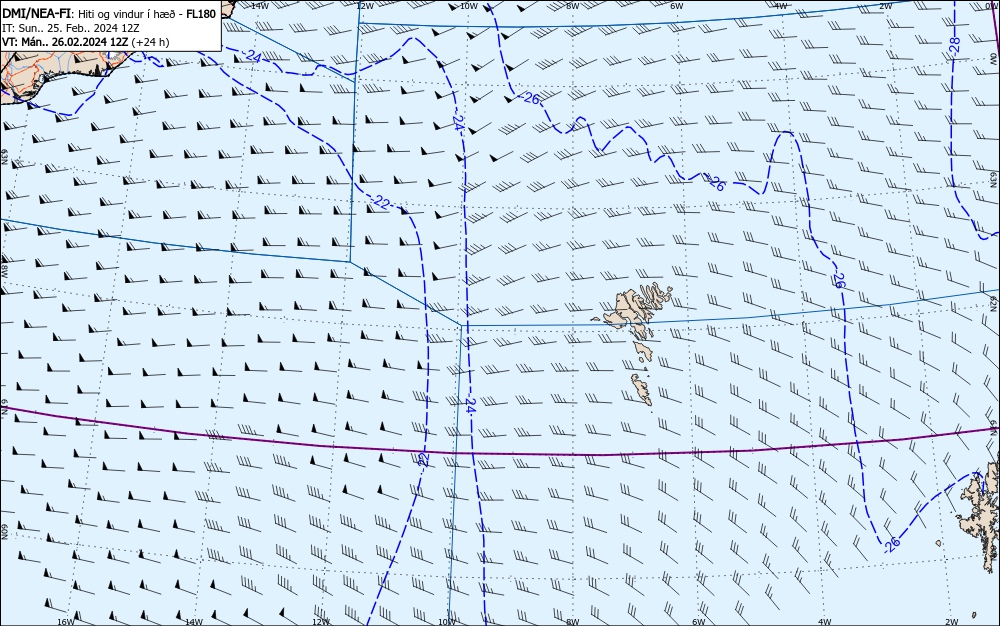Click the '60N' latitude label on the left edge
This screenshot has height=626, width=1000.
pos(4,532)
